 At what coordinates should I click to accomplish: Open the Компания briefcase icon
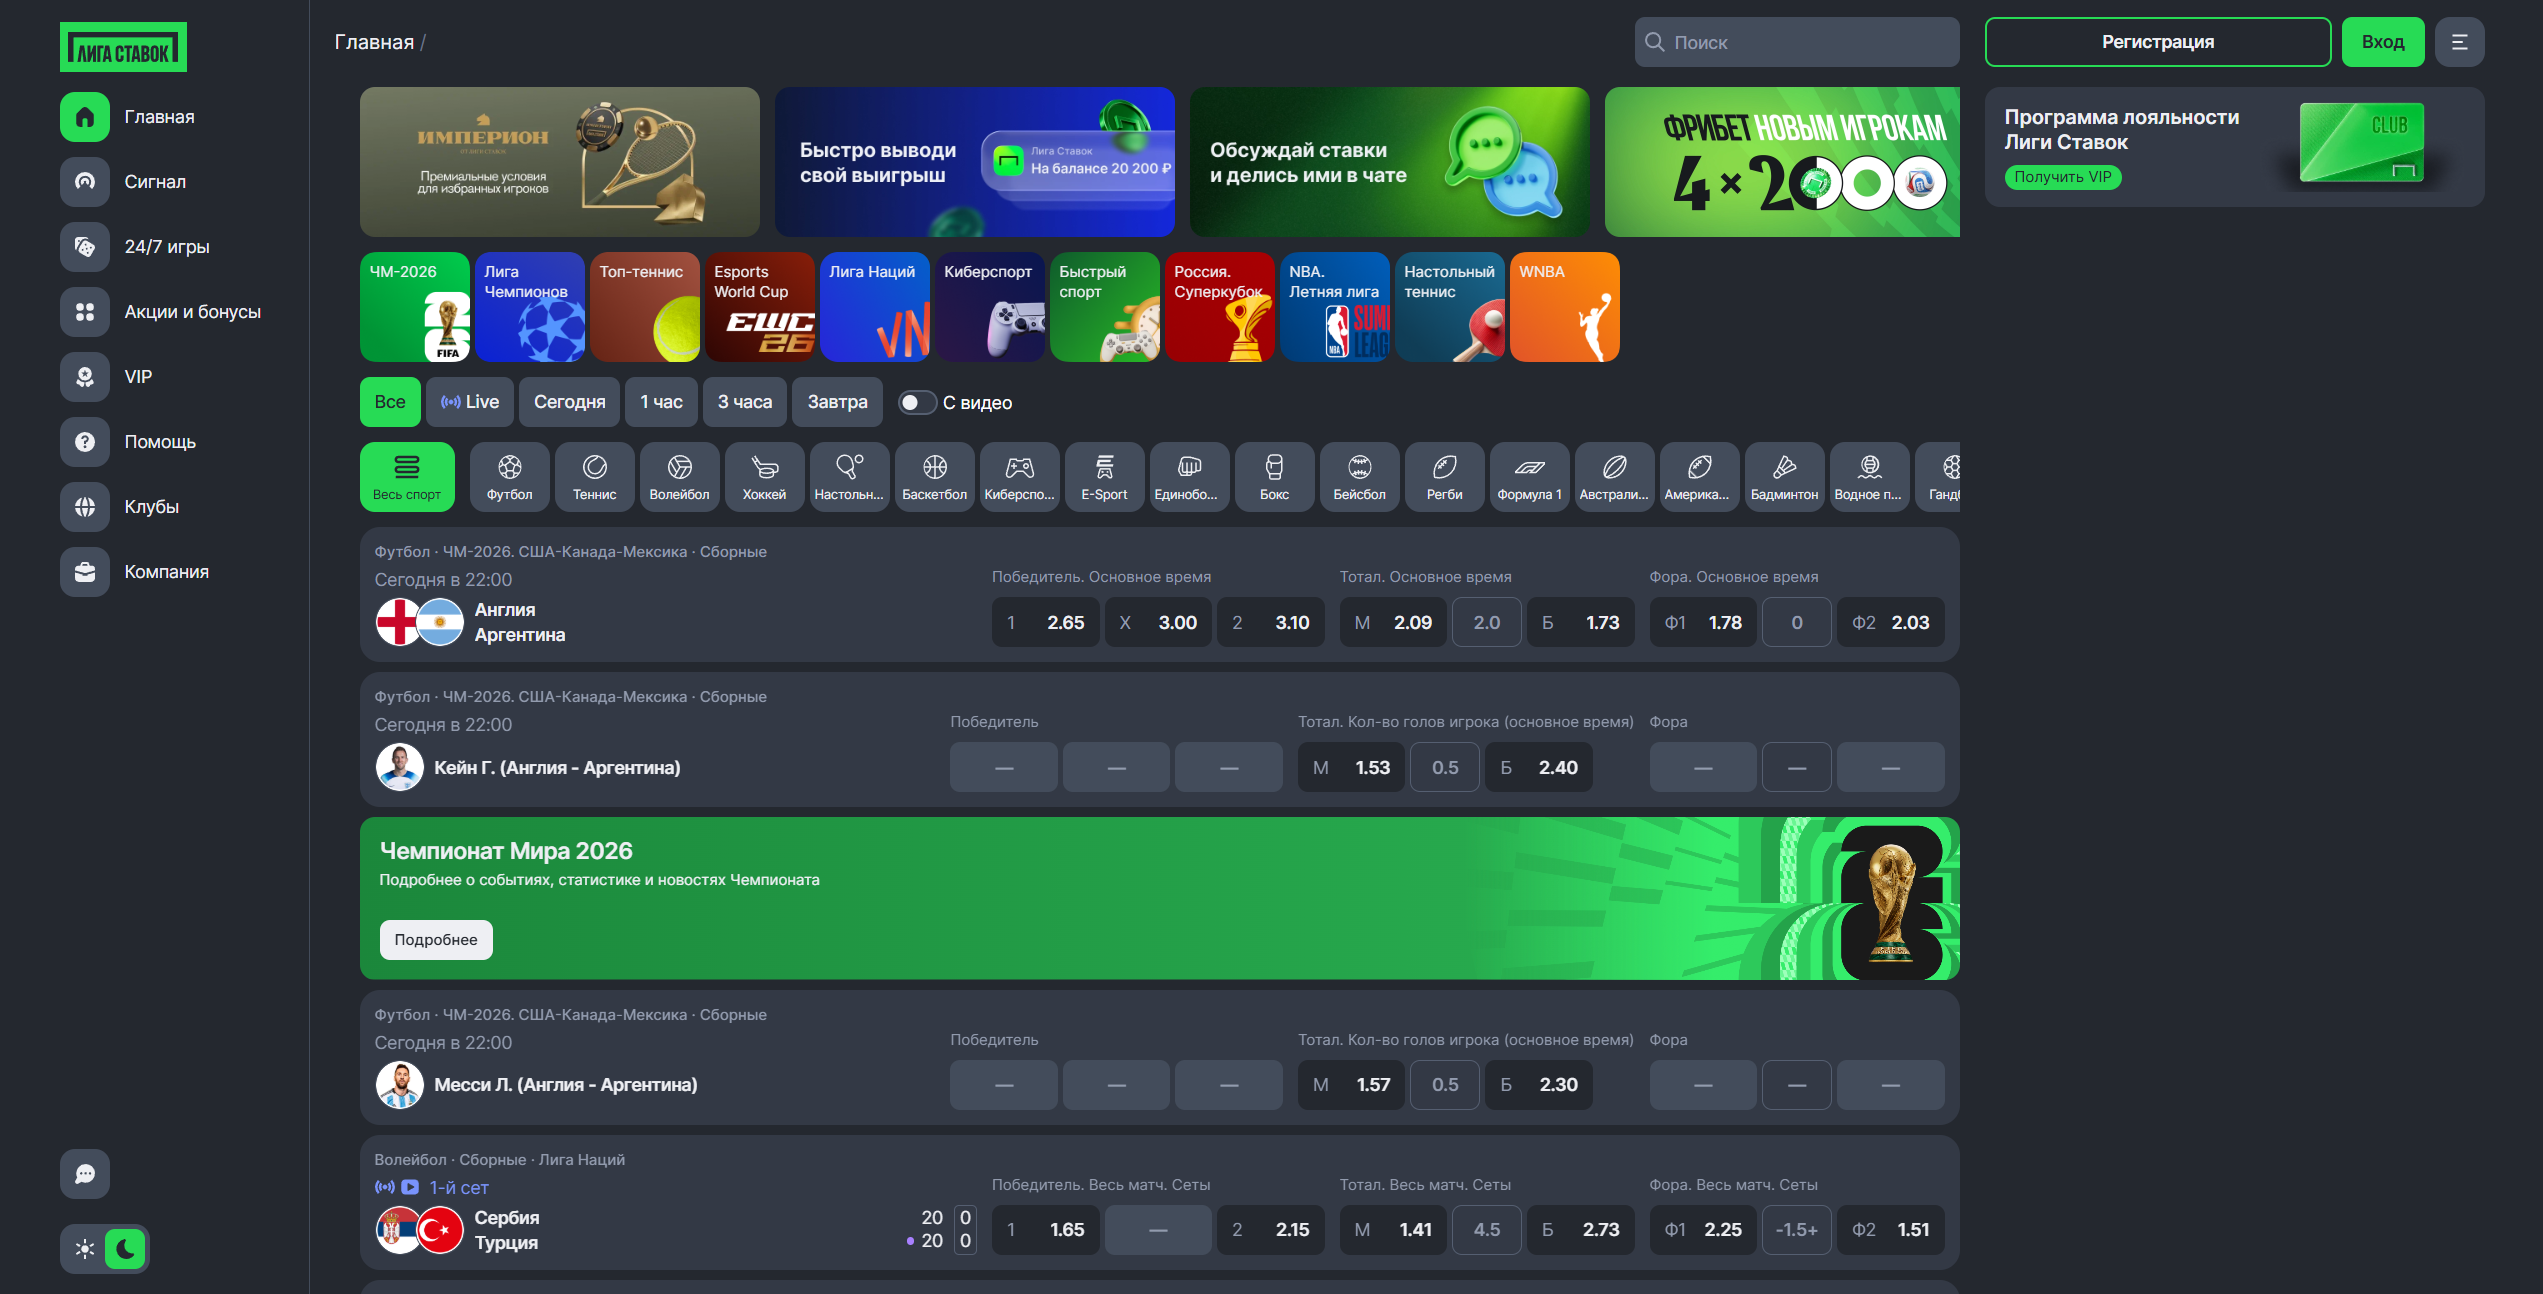tap(85, 572)
